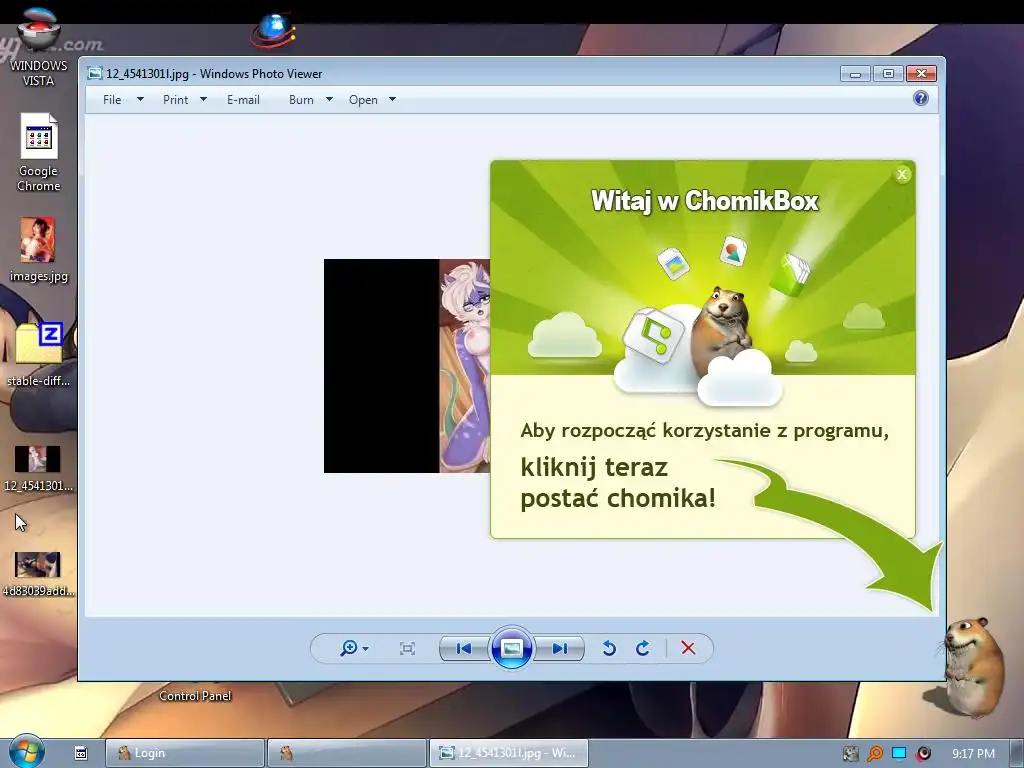Fit image to actual size button
This screenshot has width=1024, height=768.
[407, 648]
